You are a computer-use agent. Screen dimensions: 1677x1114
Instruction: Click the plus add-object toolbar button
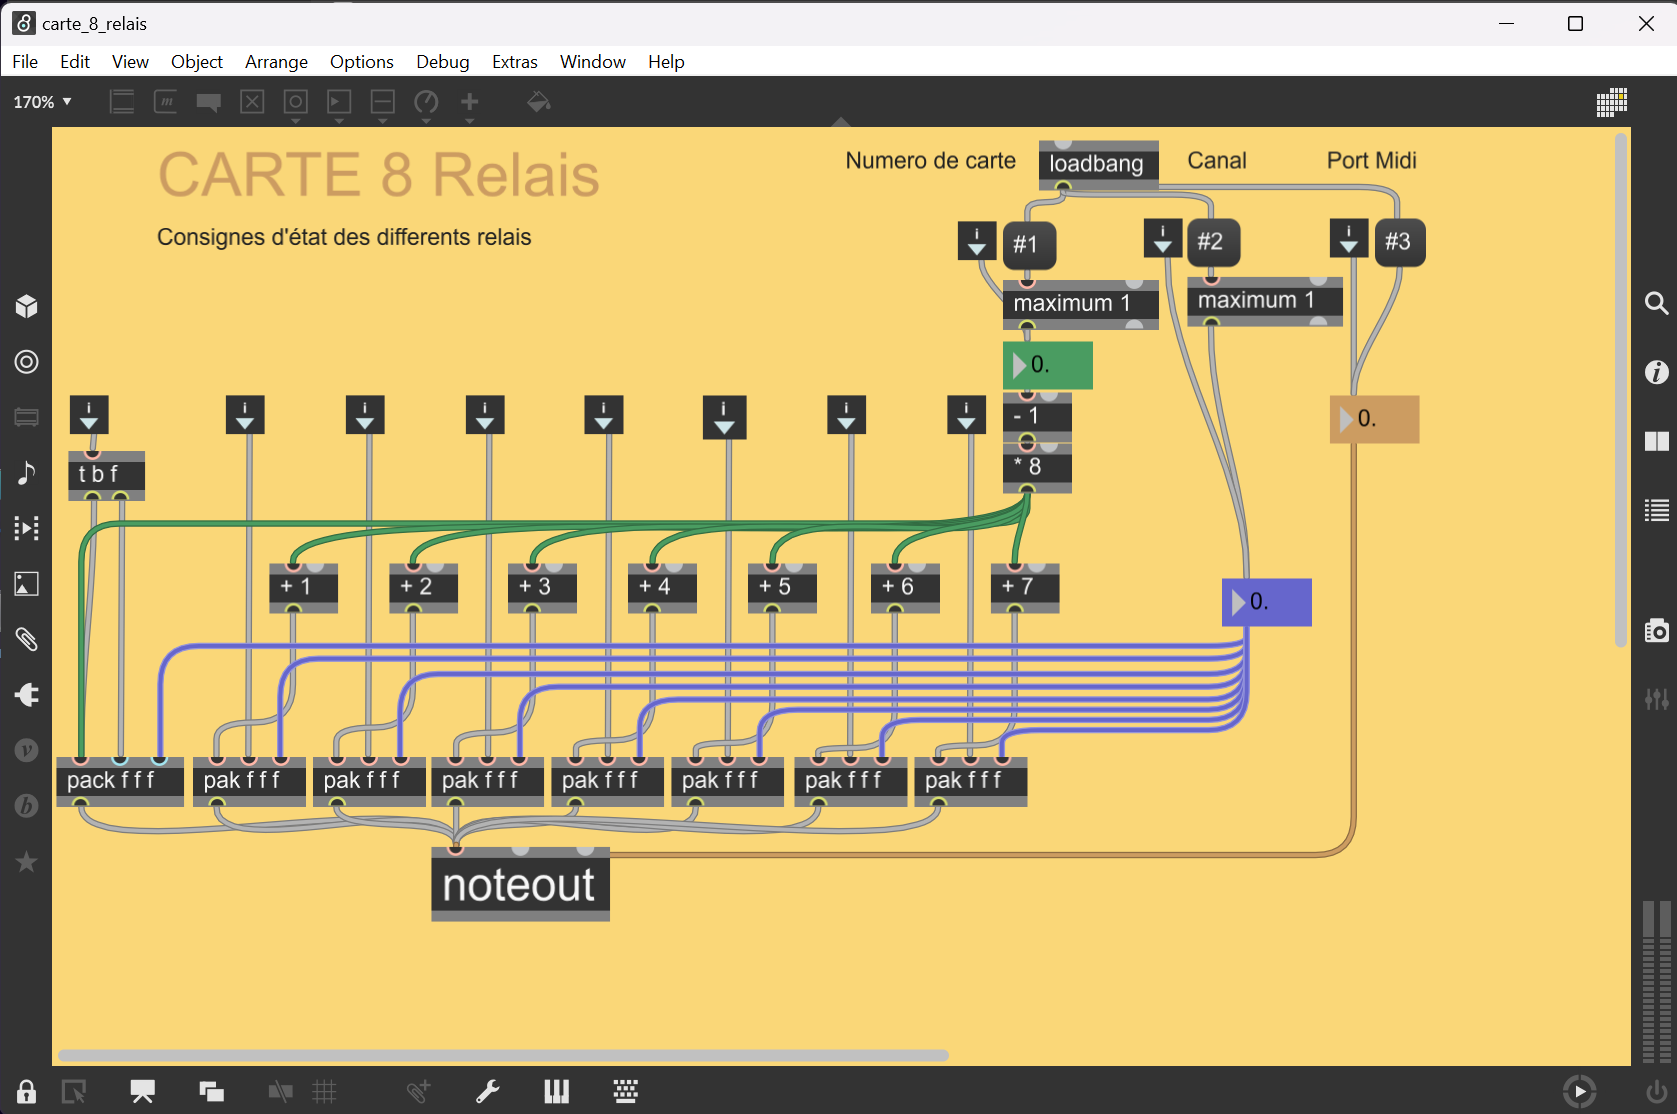(x=470, y=102)
